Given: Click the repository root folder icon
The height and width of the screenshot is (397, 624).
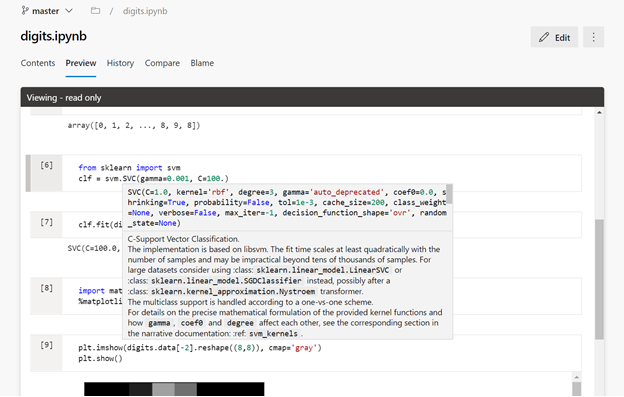Looking at the screenshot, I should click(x=95, y=11).
